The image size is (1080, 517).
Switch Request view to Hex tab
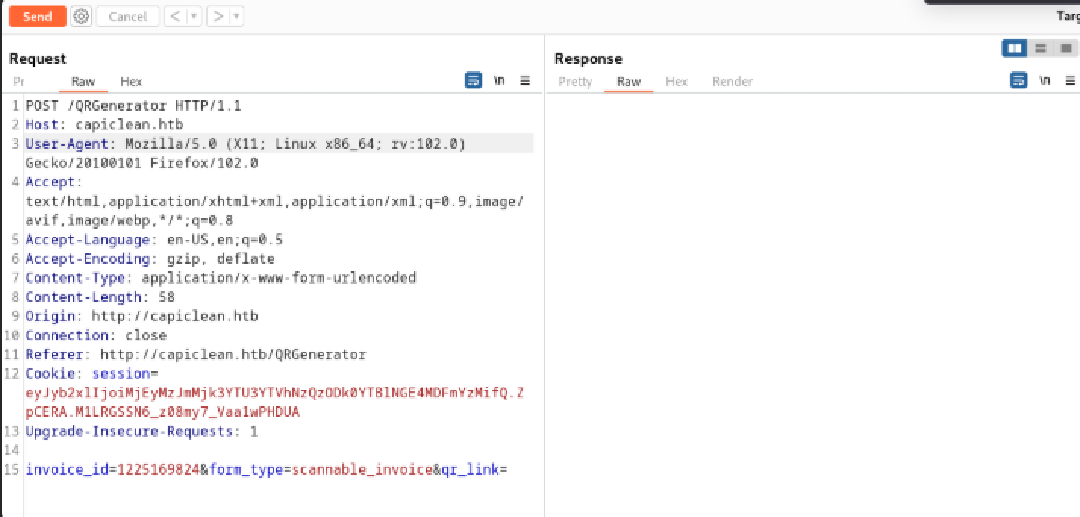pyautogui.click(x=131, y=82)
